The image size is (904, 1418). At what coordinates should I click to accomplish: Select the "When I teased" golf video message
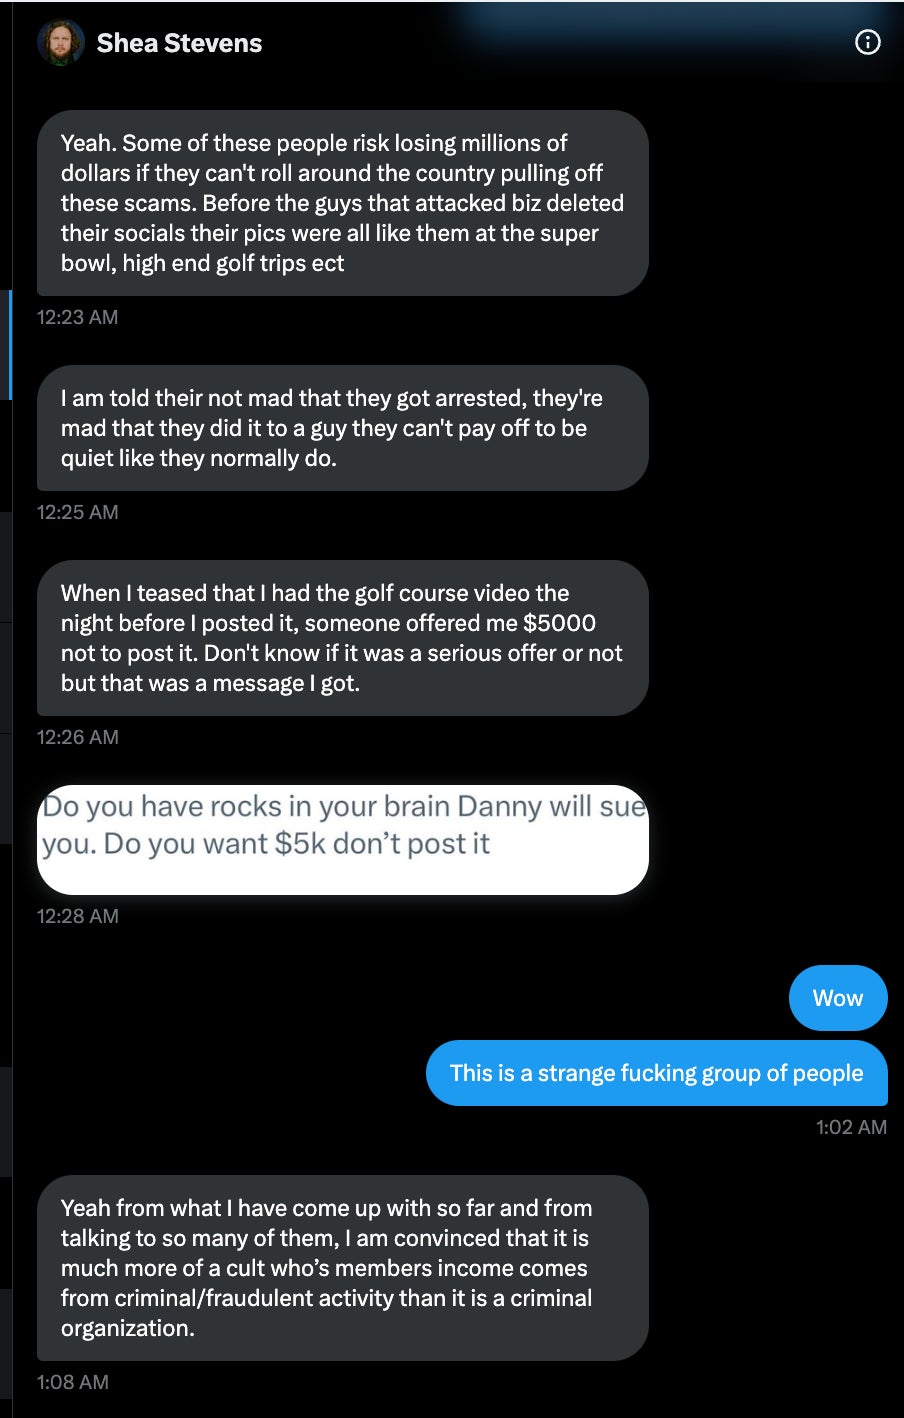[x=343, y=638]
